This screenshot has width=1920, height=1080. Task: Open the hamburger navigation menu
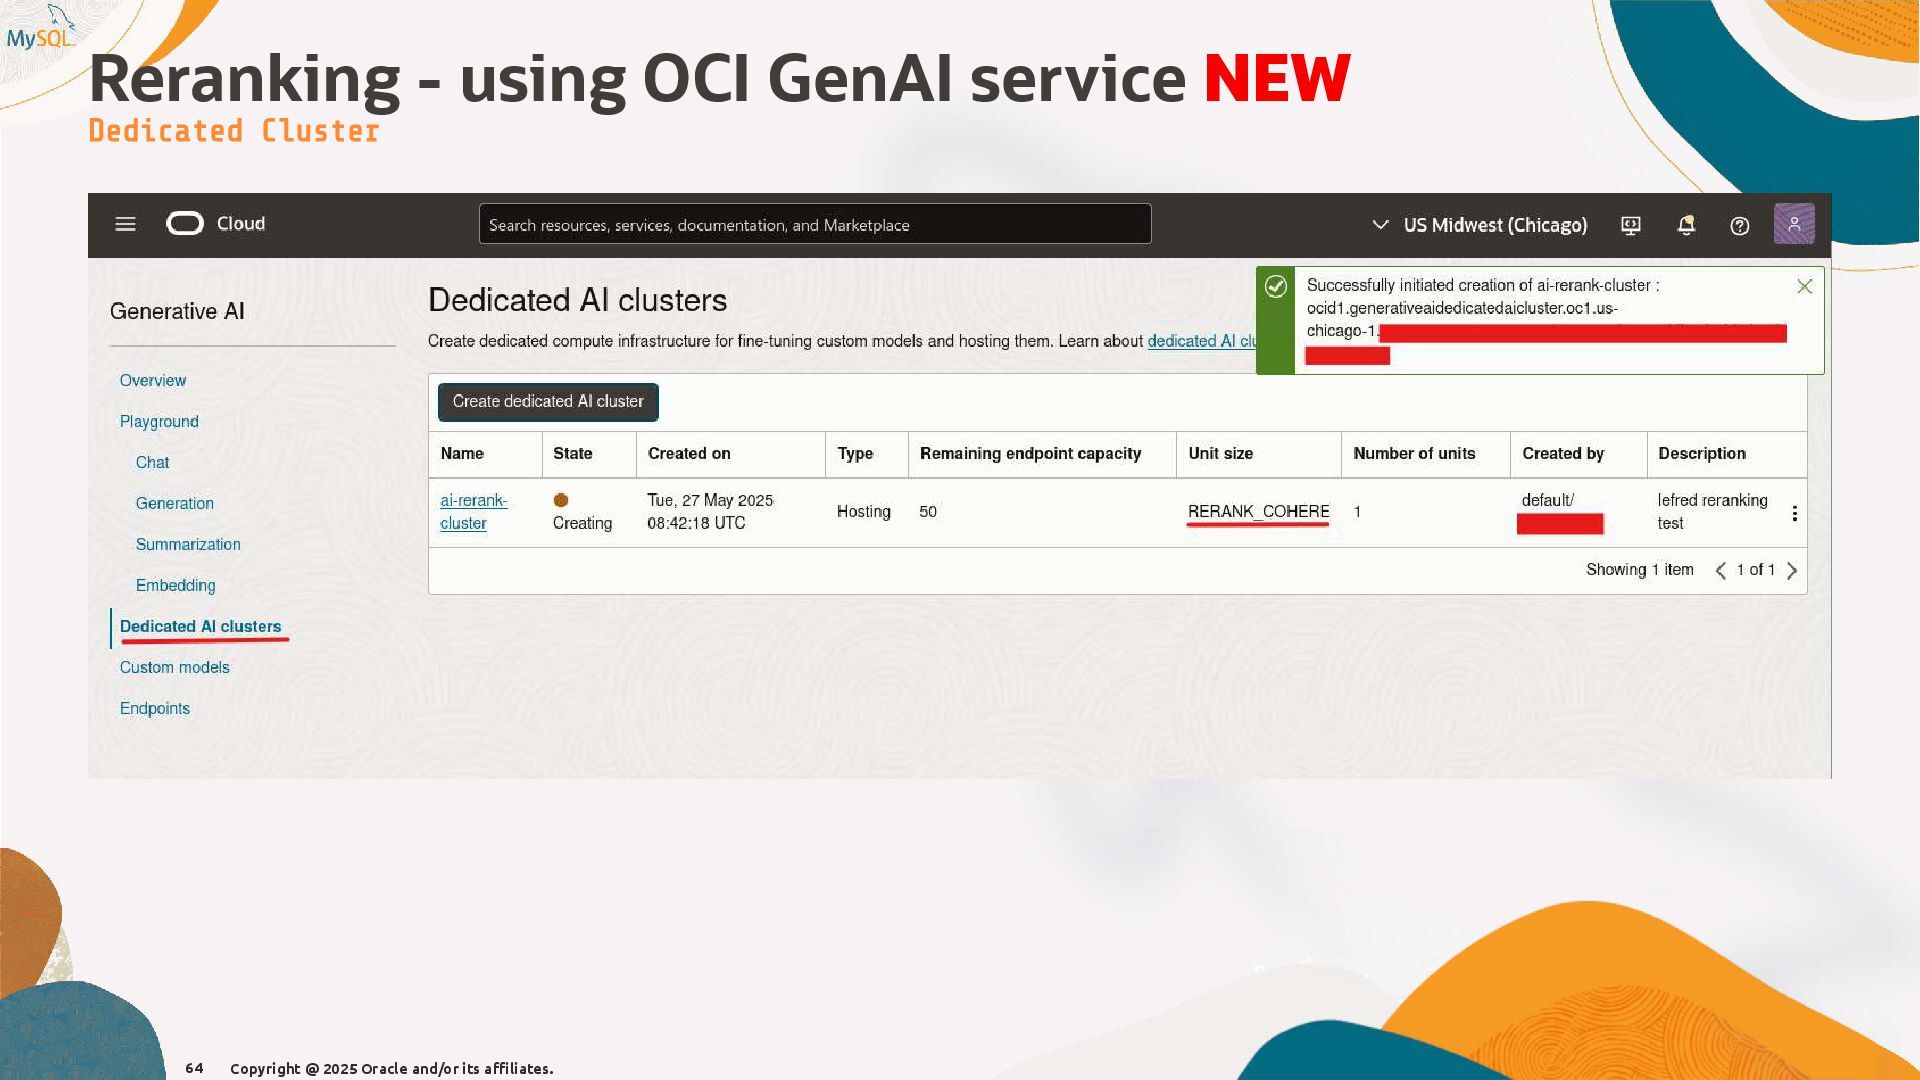coord(125,224)
